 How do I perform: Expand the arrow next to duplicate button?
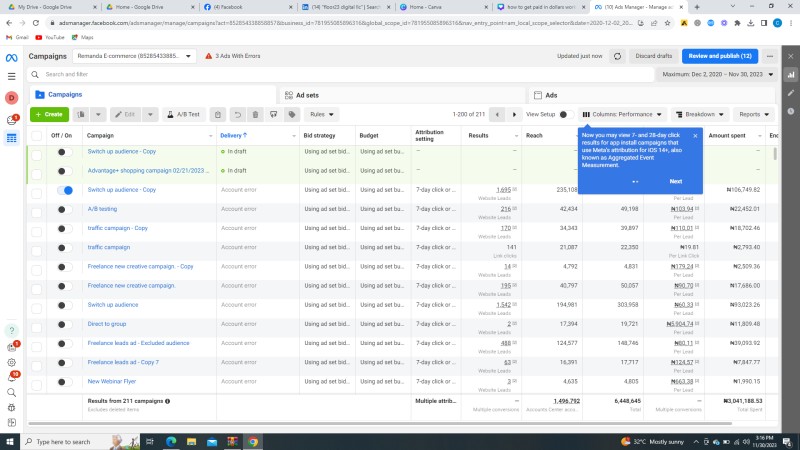coord(98,114)
